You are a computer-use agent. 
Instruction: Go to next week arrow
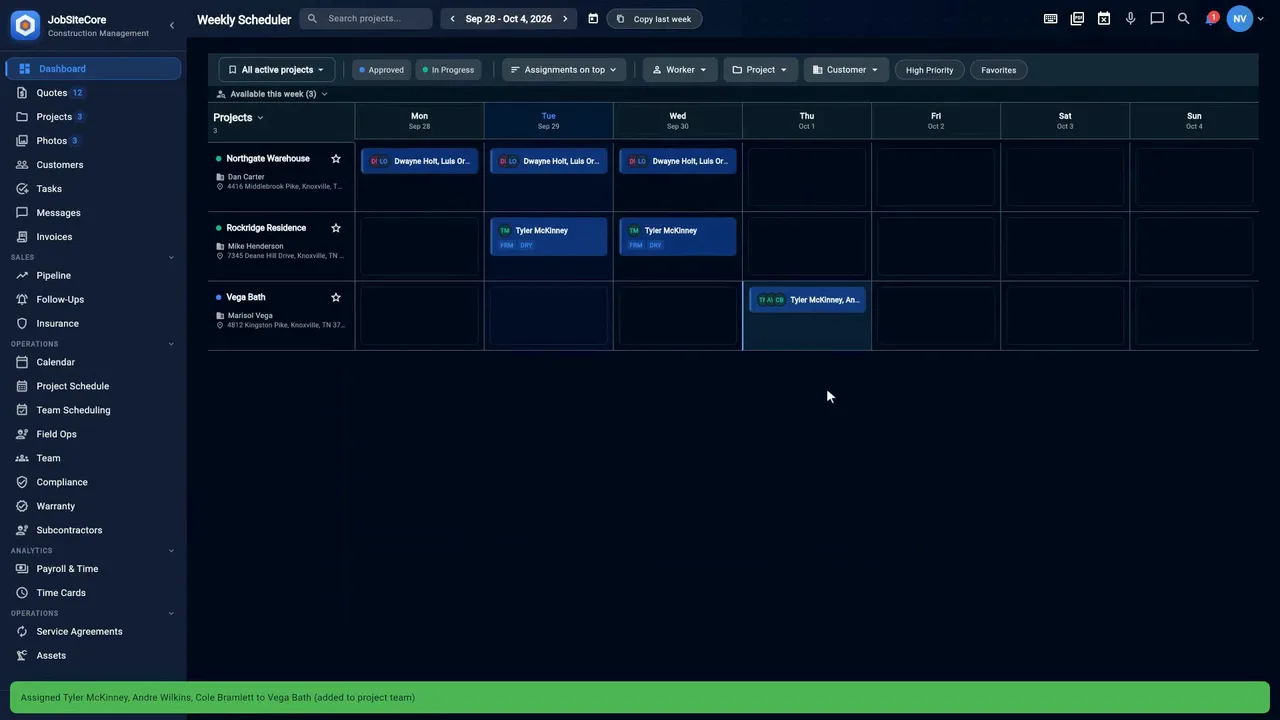coord(565,19)
